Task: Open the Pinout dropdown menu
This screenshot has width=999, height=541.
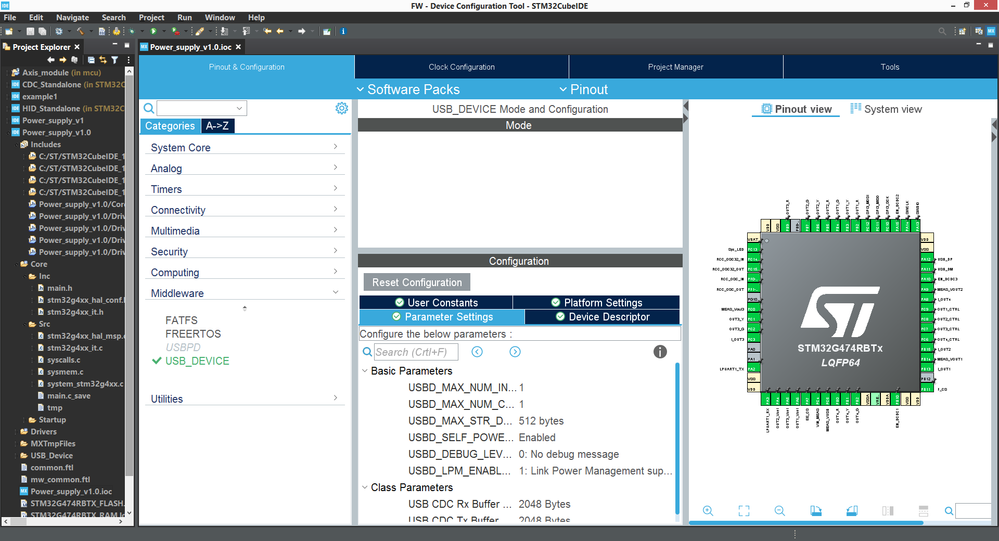Action: pyautogui.click(x=584, y=89)
